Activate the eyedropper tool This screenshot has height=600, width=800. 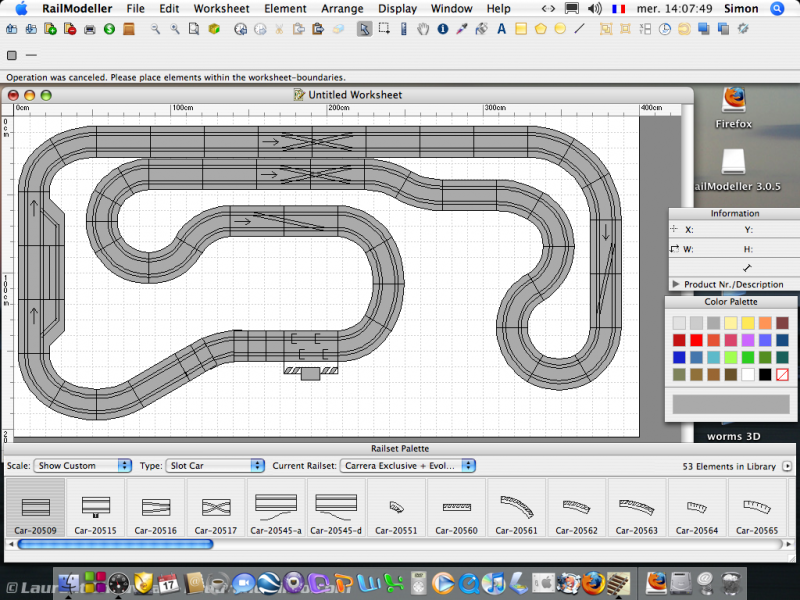pyautogui.click(x=461, y=29)
